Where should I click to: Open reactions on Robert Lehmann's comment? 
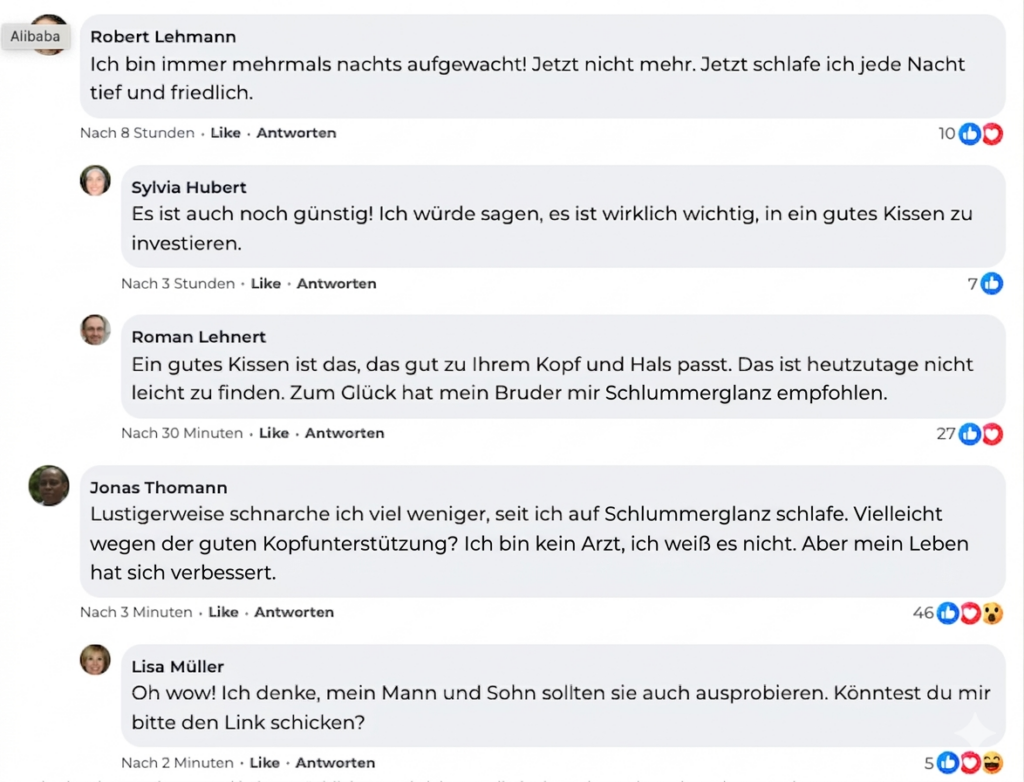[x=980, y=133]
